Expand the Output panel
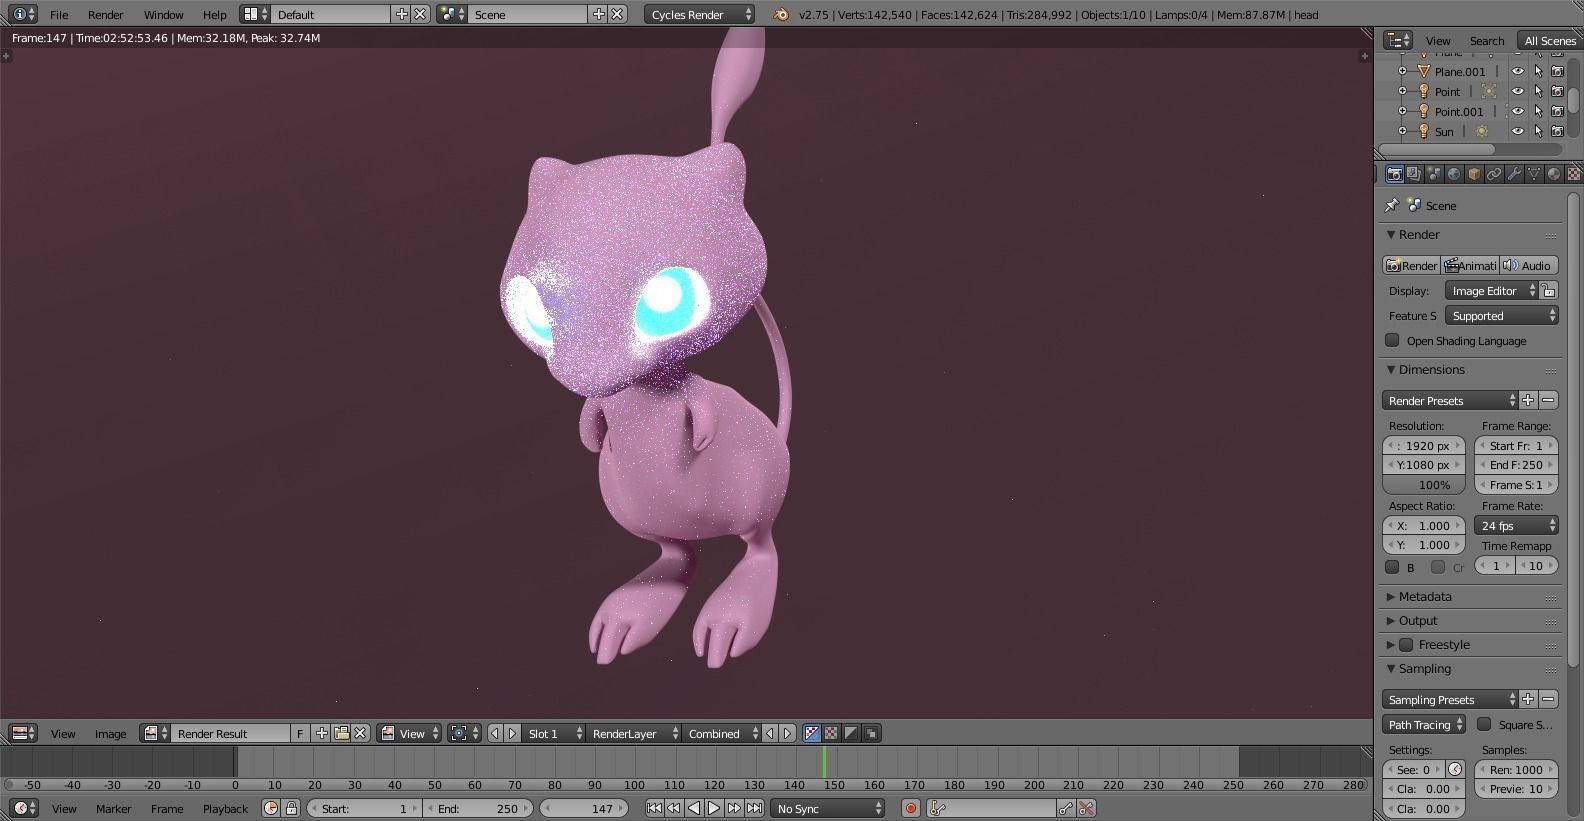The width and height of the screenshot is (1584, 821). [1417, 620]
